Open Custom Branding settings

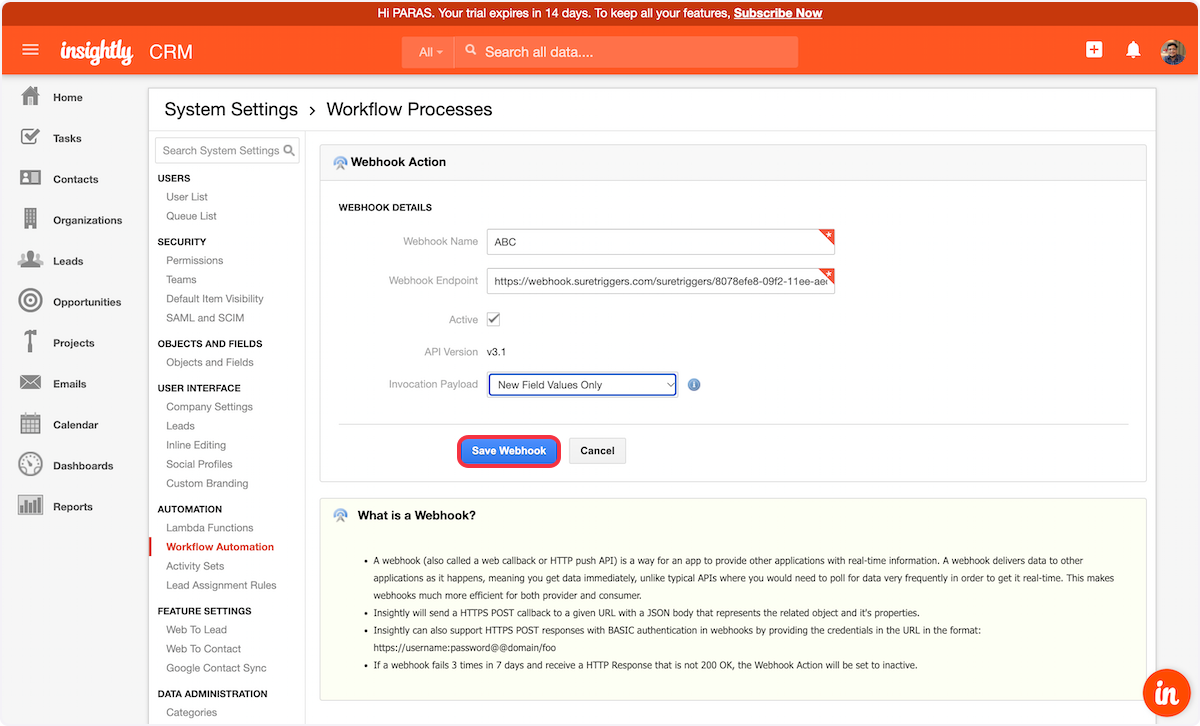[x=207, y=483]
